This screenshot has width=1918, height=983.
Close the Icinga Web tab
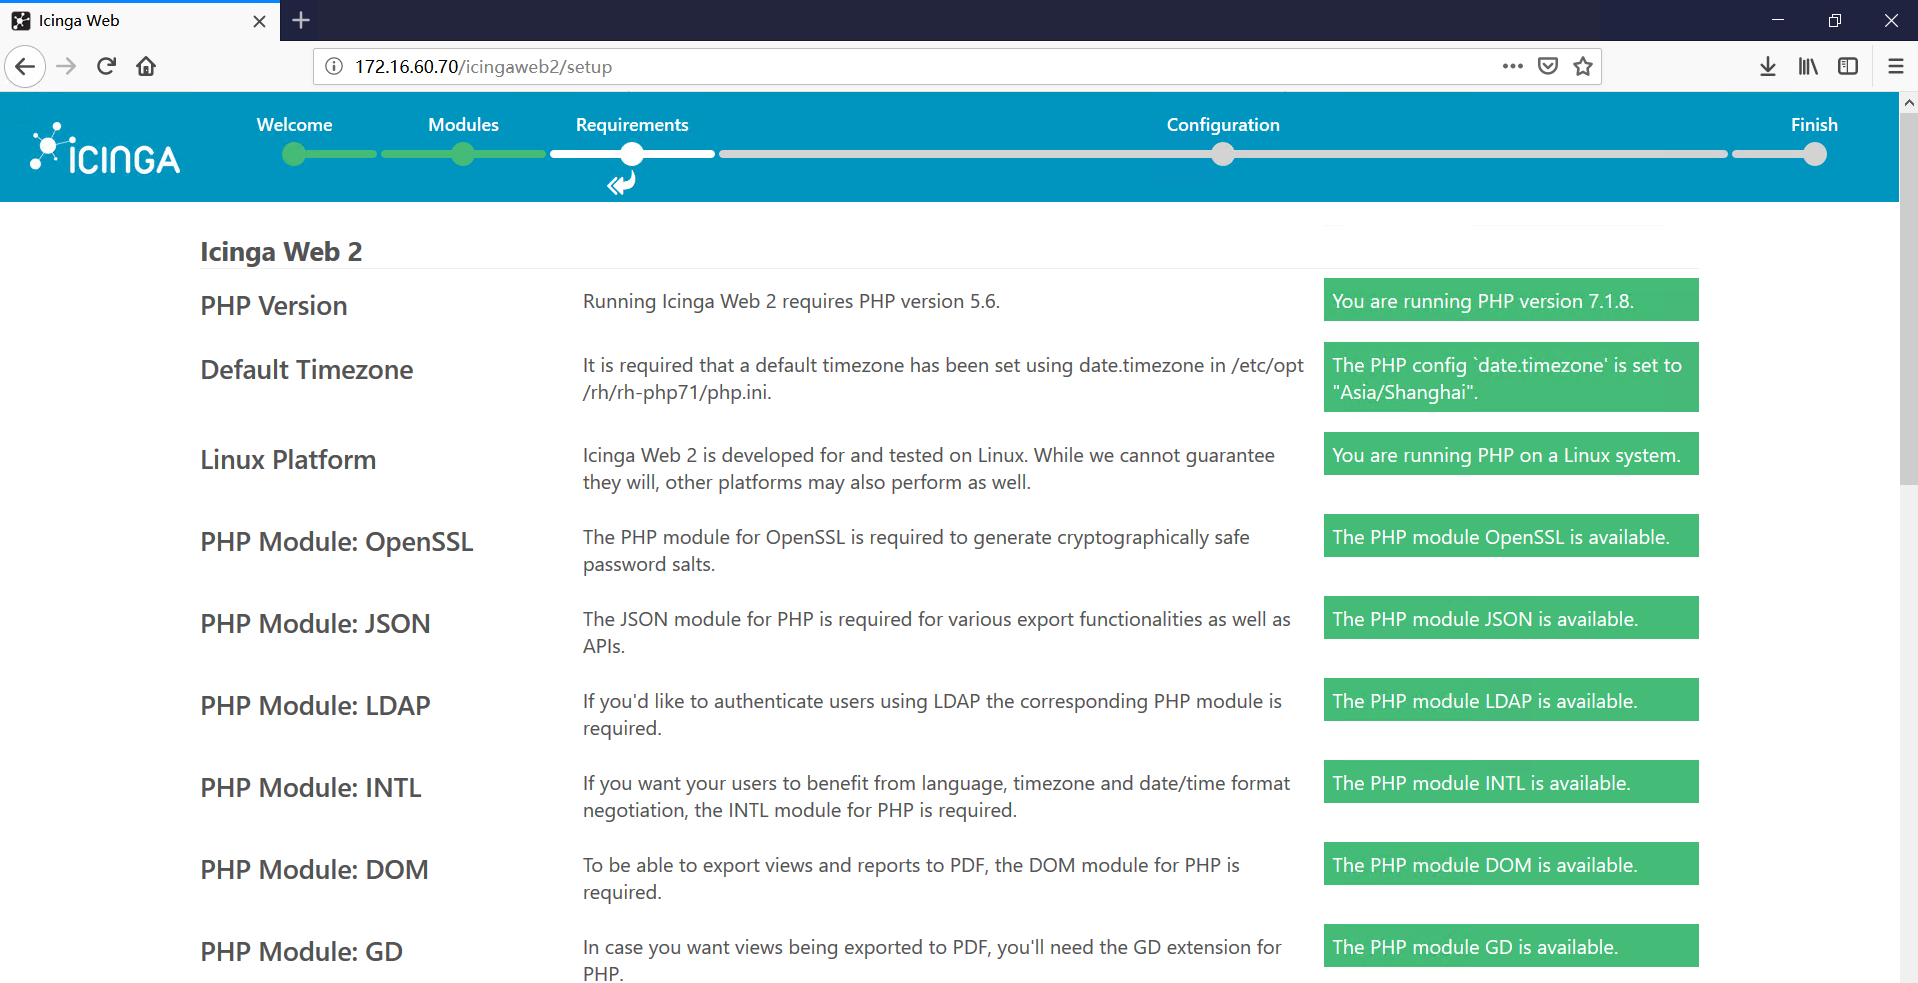259,21
